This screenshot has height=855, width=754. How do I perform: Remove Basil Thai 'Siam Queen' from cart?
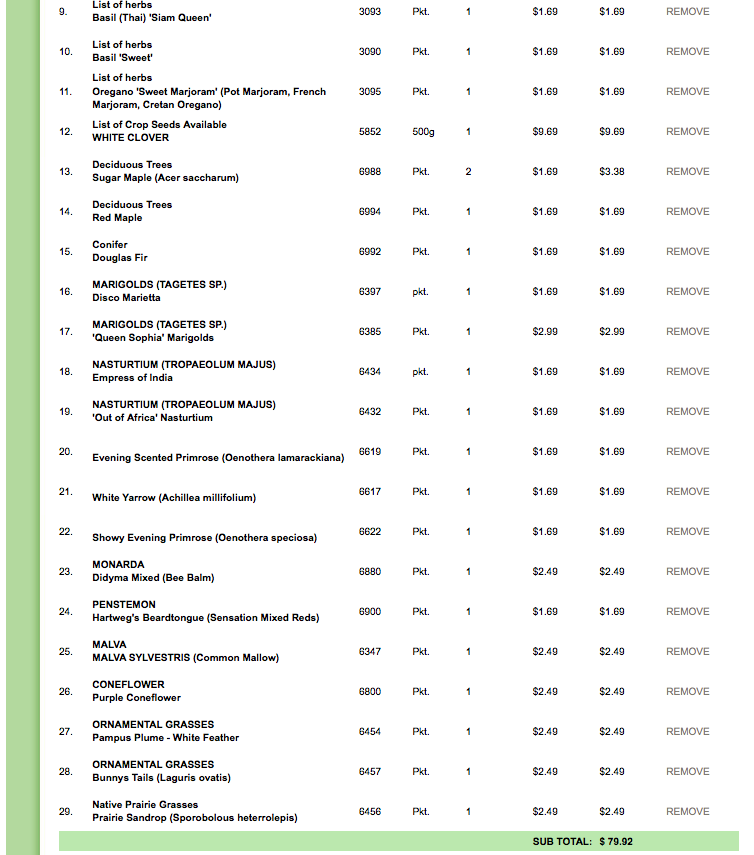click(x=687, y=12)
